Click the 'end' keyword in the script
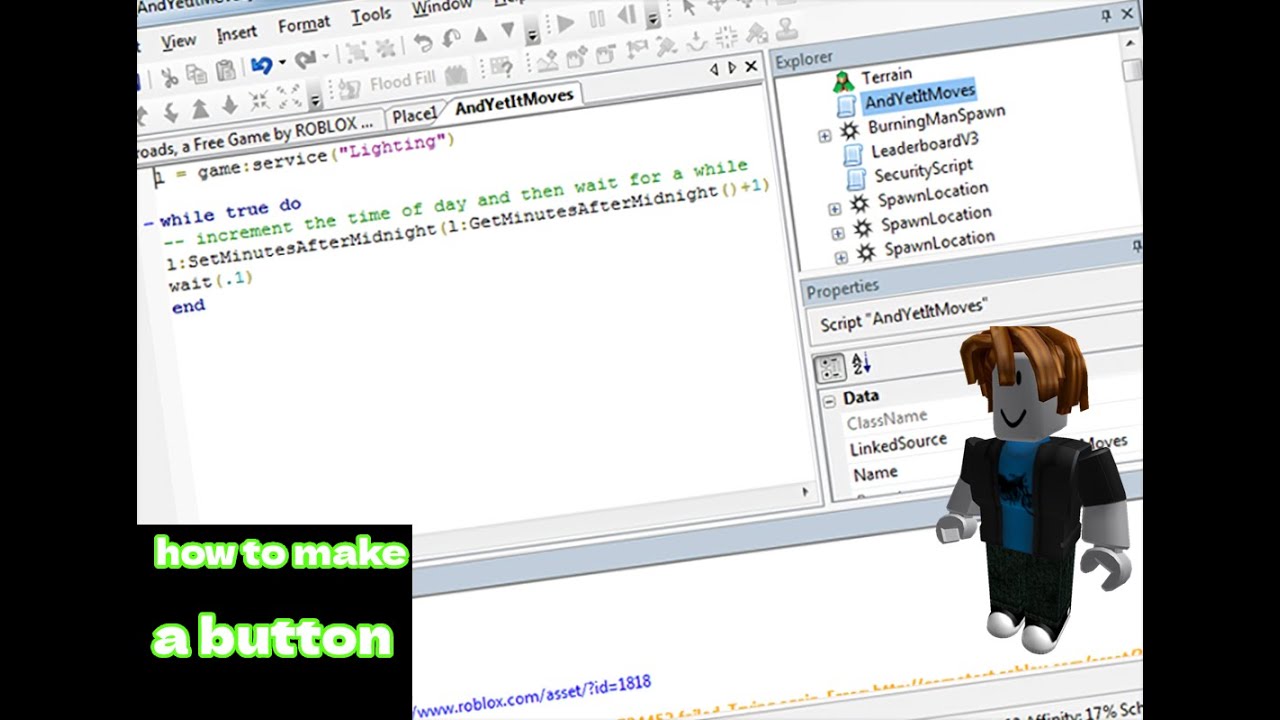The height and width of the screenshot is (720, 1280). tap(188, 307)
